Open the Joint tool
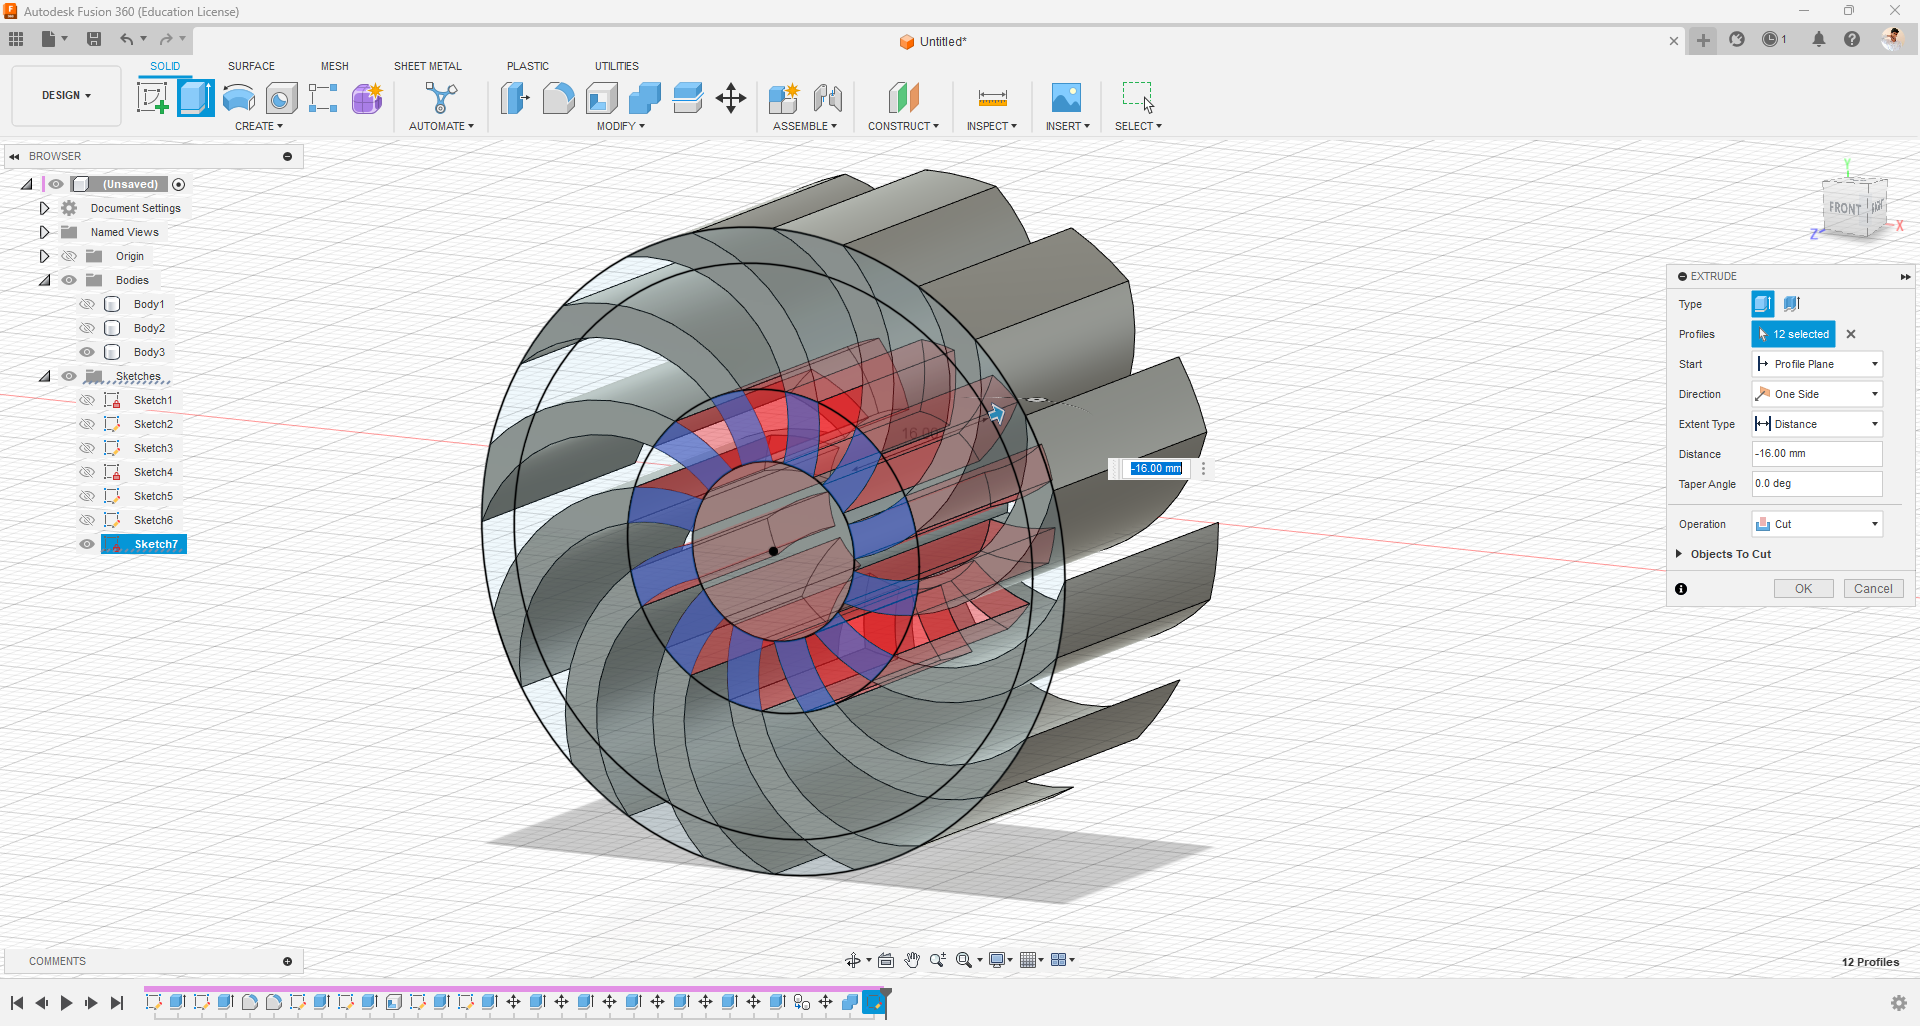 click(828, 98)
